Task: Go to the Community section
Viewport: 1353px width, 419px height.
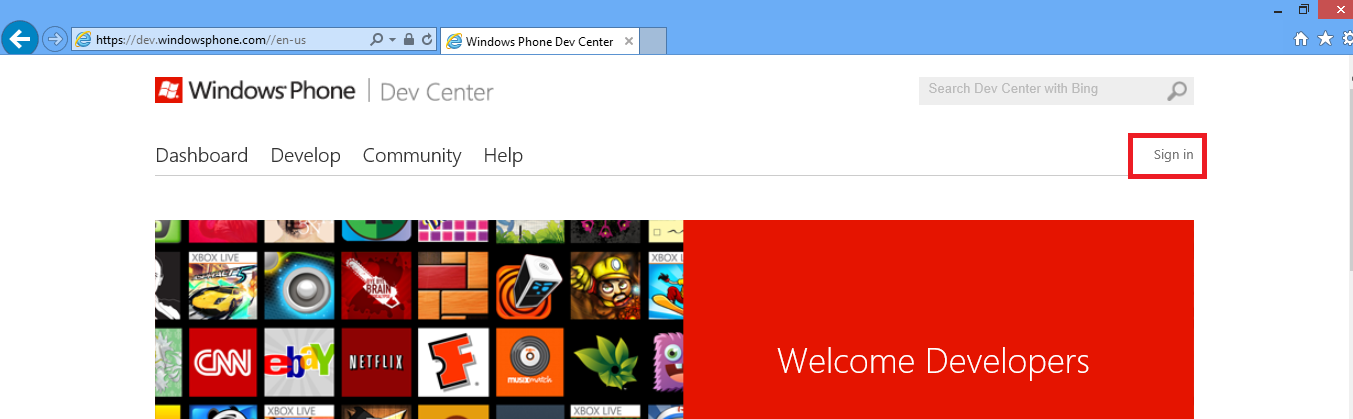Action: [411, 155]
